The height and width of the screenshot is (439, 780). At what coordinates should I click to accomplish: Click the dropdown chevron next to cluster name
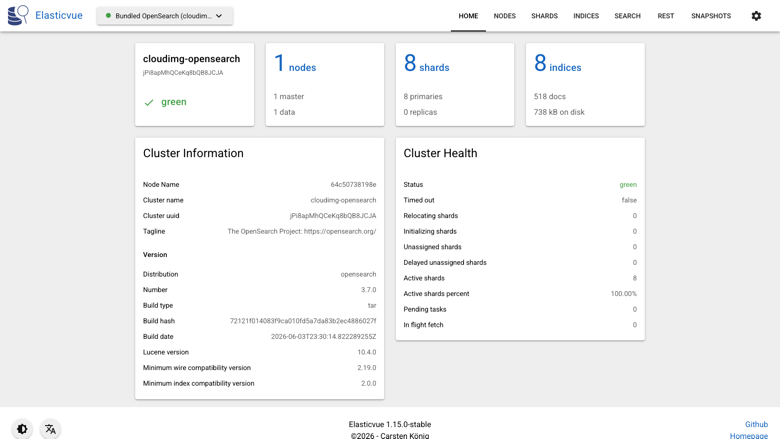click(x=219, y=16)
